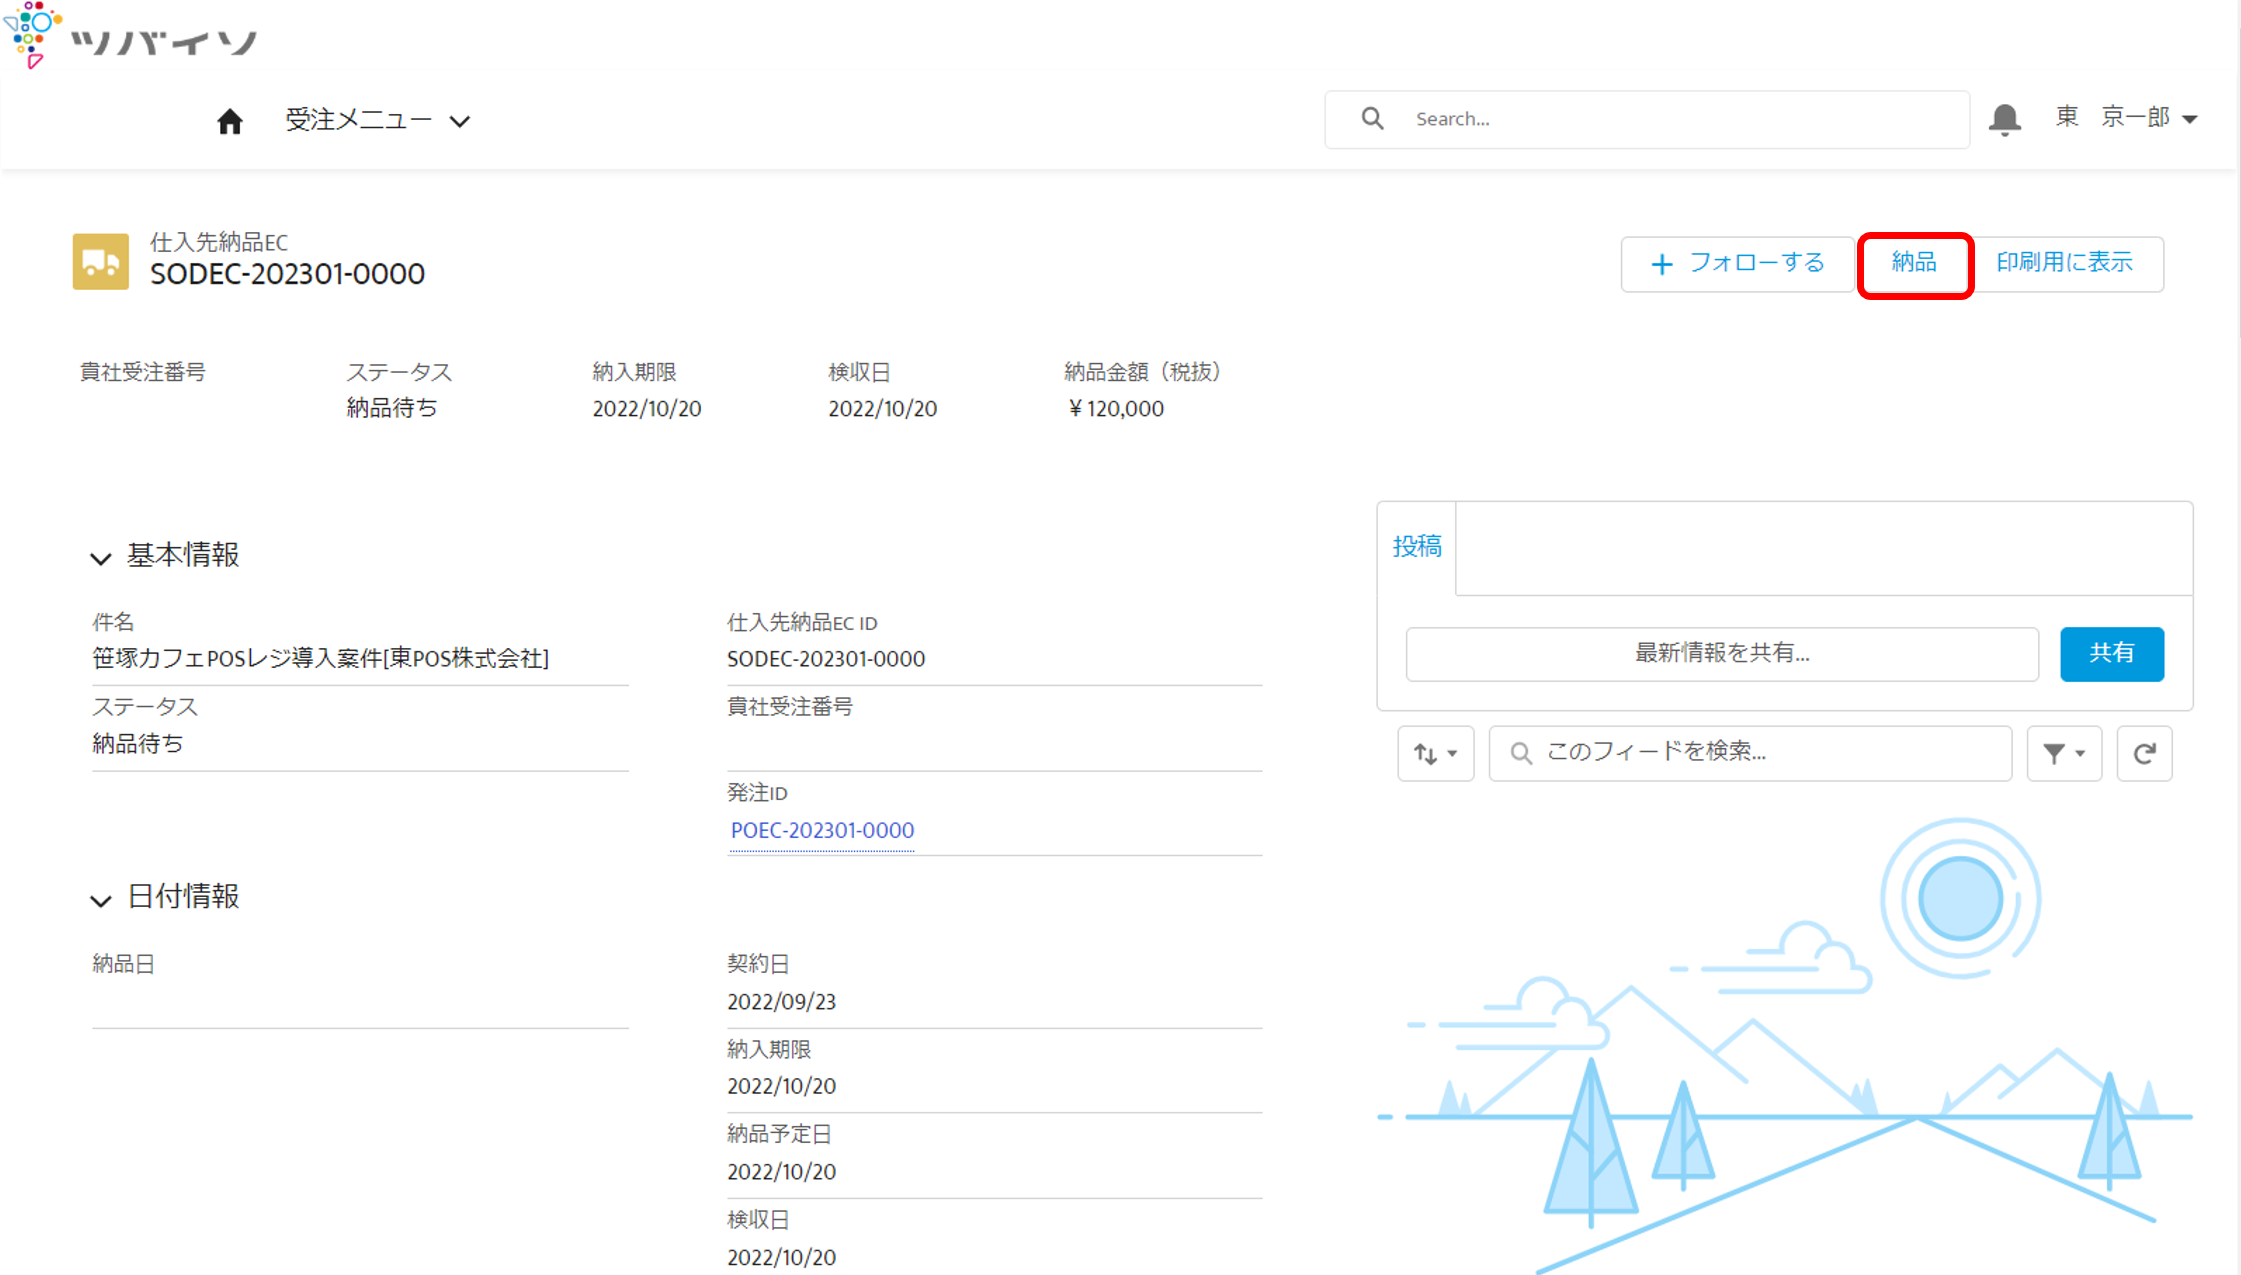This screenshot has height=1275, width=2241.
Task: Select the 投稿 tab
Action: [x=1417, y=546]
